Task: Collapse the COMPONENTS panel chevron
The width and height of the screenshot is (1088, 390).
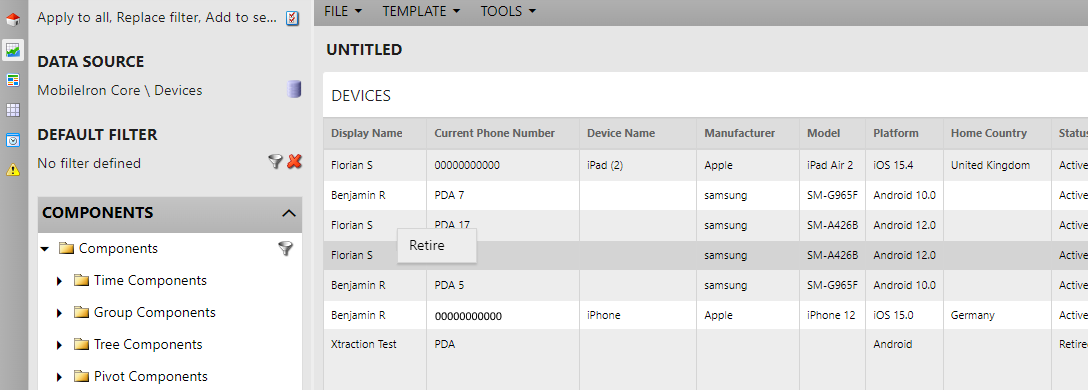Action: (289, 213)
